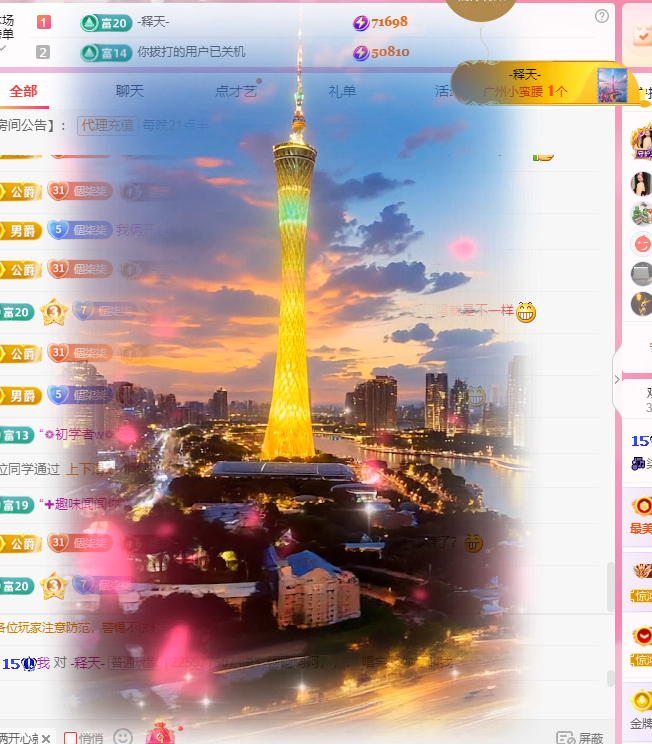Open the avatar with green bottles
Viewport: 652px width, 744px height.
coord(642,214)
